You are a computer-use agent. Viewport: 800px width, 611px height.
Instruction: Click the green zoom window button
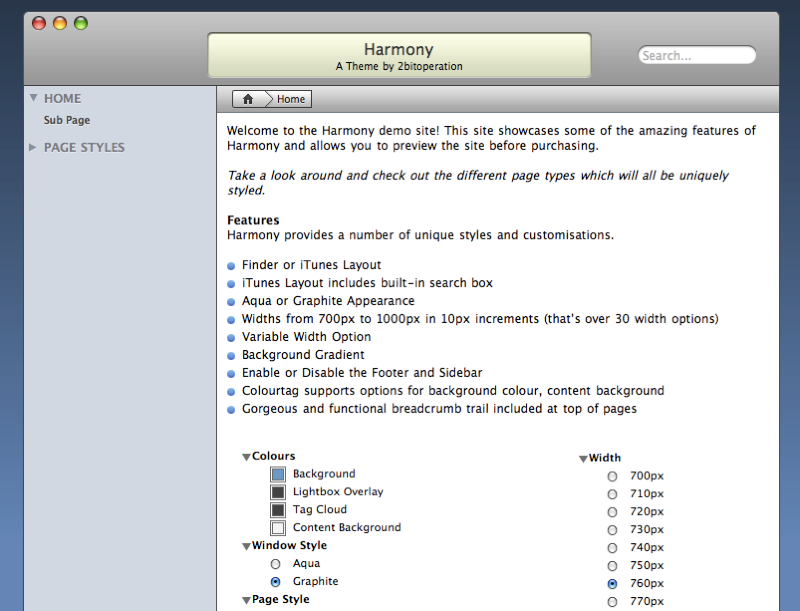[81, 23]
